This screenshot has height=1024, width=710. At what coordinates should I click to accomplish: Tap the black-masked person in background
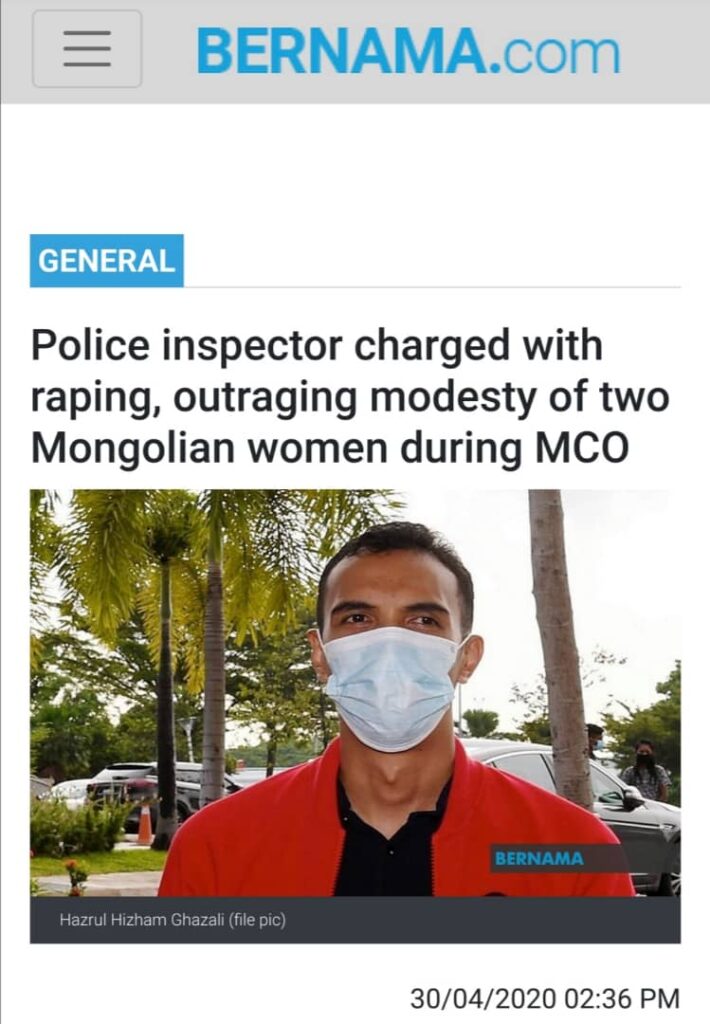[x=645, y=771]
